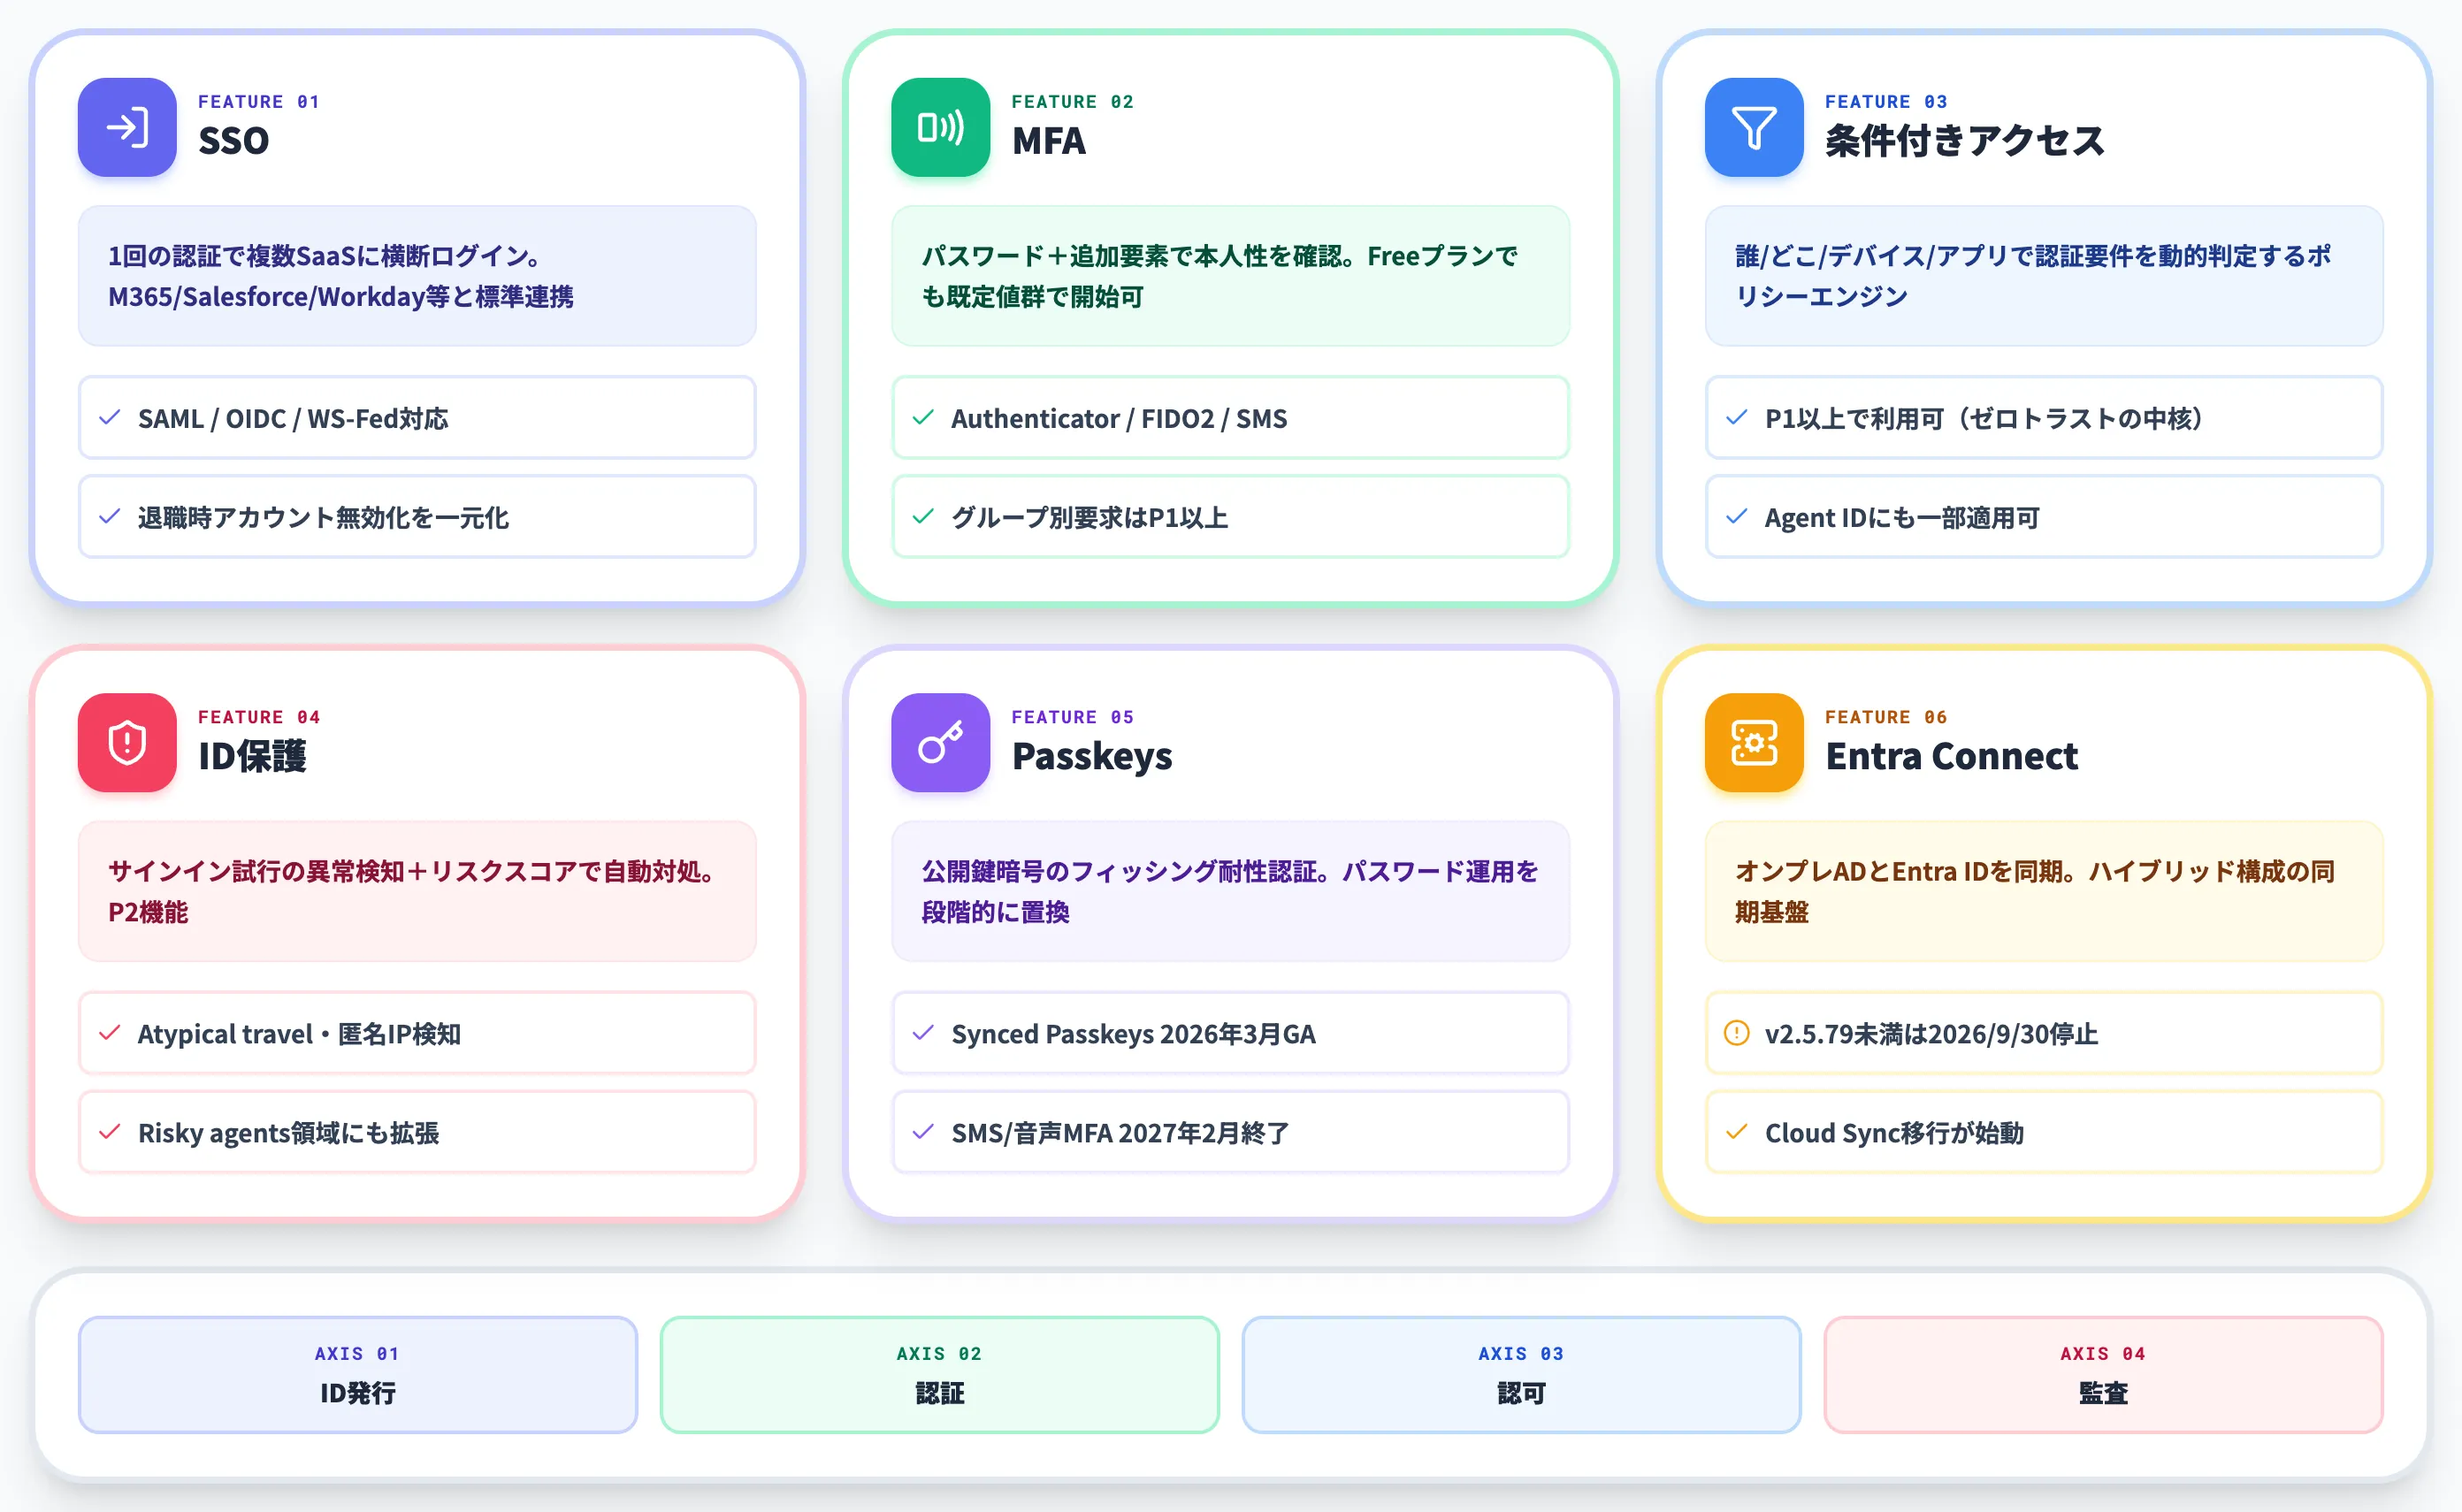Click checkmark beside Agent IDにも一部適用可

(1737, 517)
